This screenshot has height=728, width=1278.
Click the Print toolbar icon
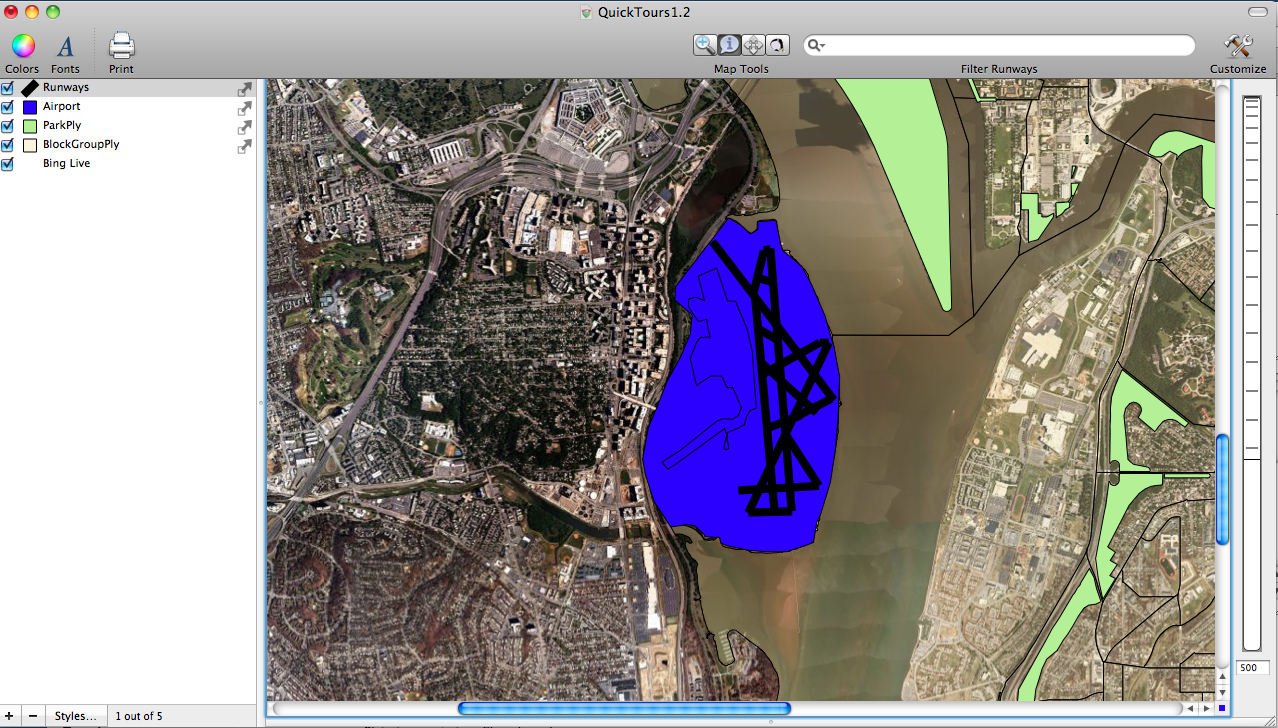[x=121, y=46]
